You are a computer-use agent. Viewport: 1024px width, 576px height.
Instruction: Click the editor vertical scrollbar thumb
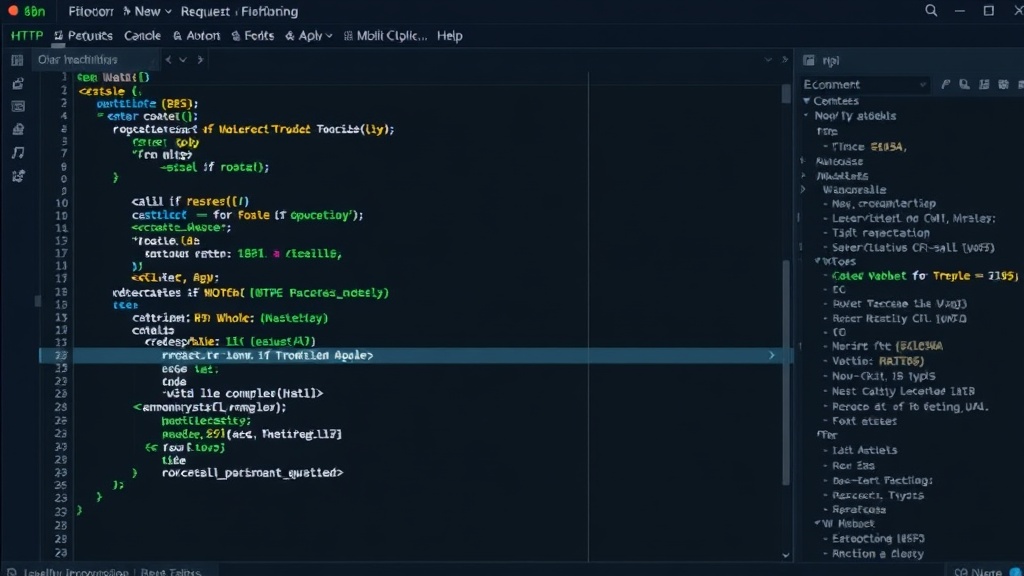coord(786,372)
